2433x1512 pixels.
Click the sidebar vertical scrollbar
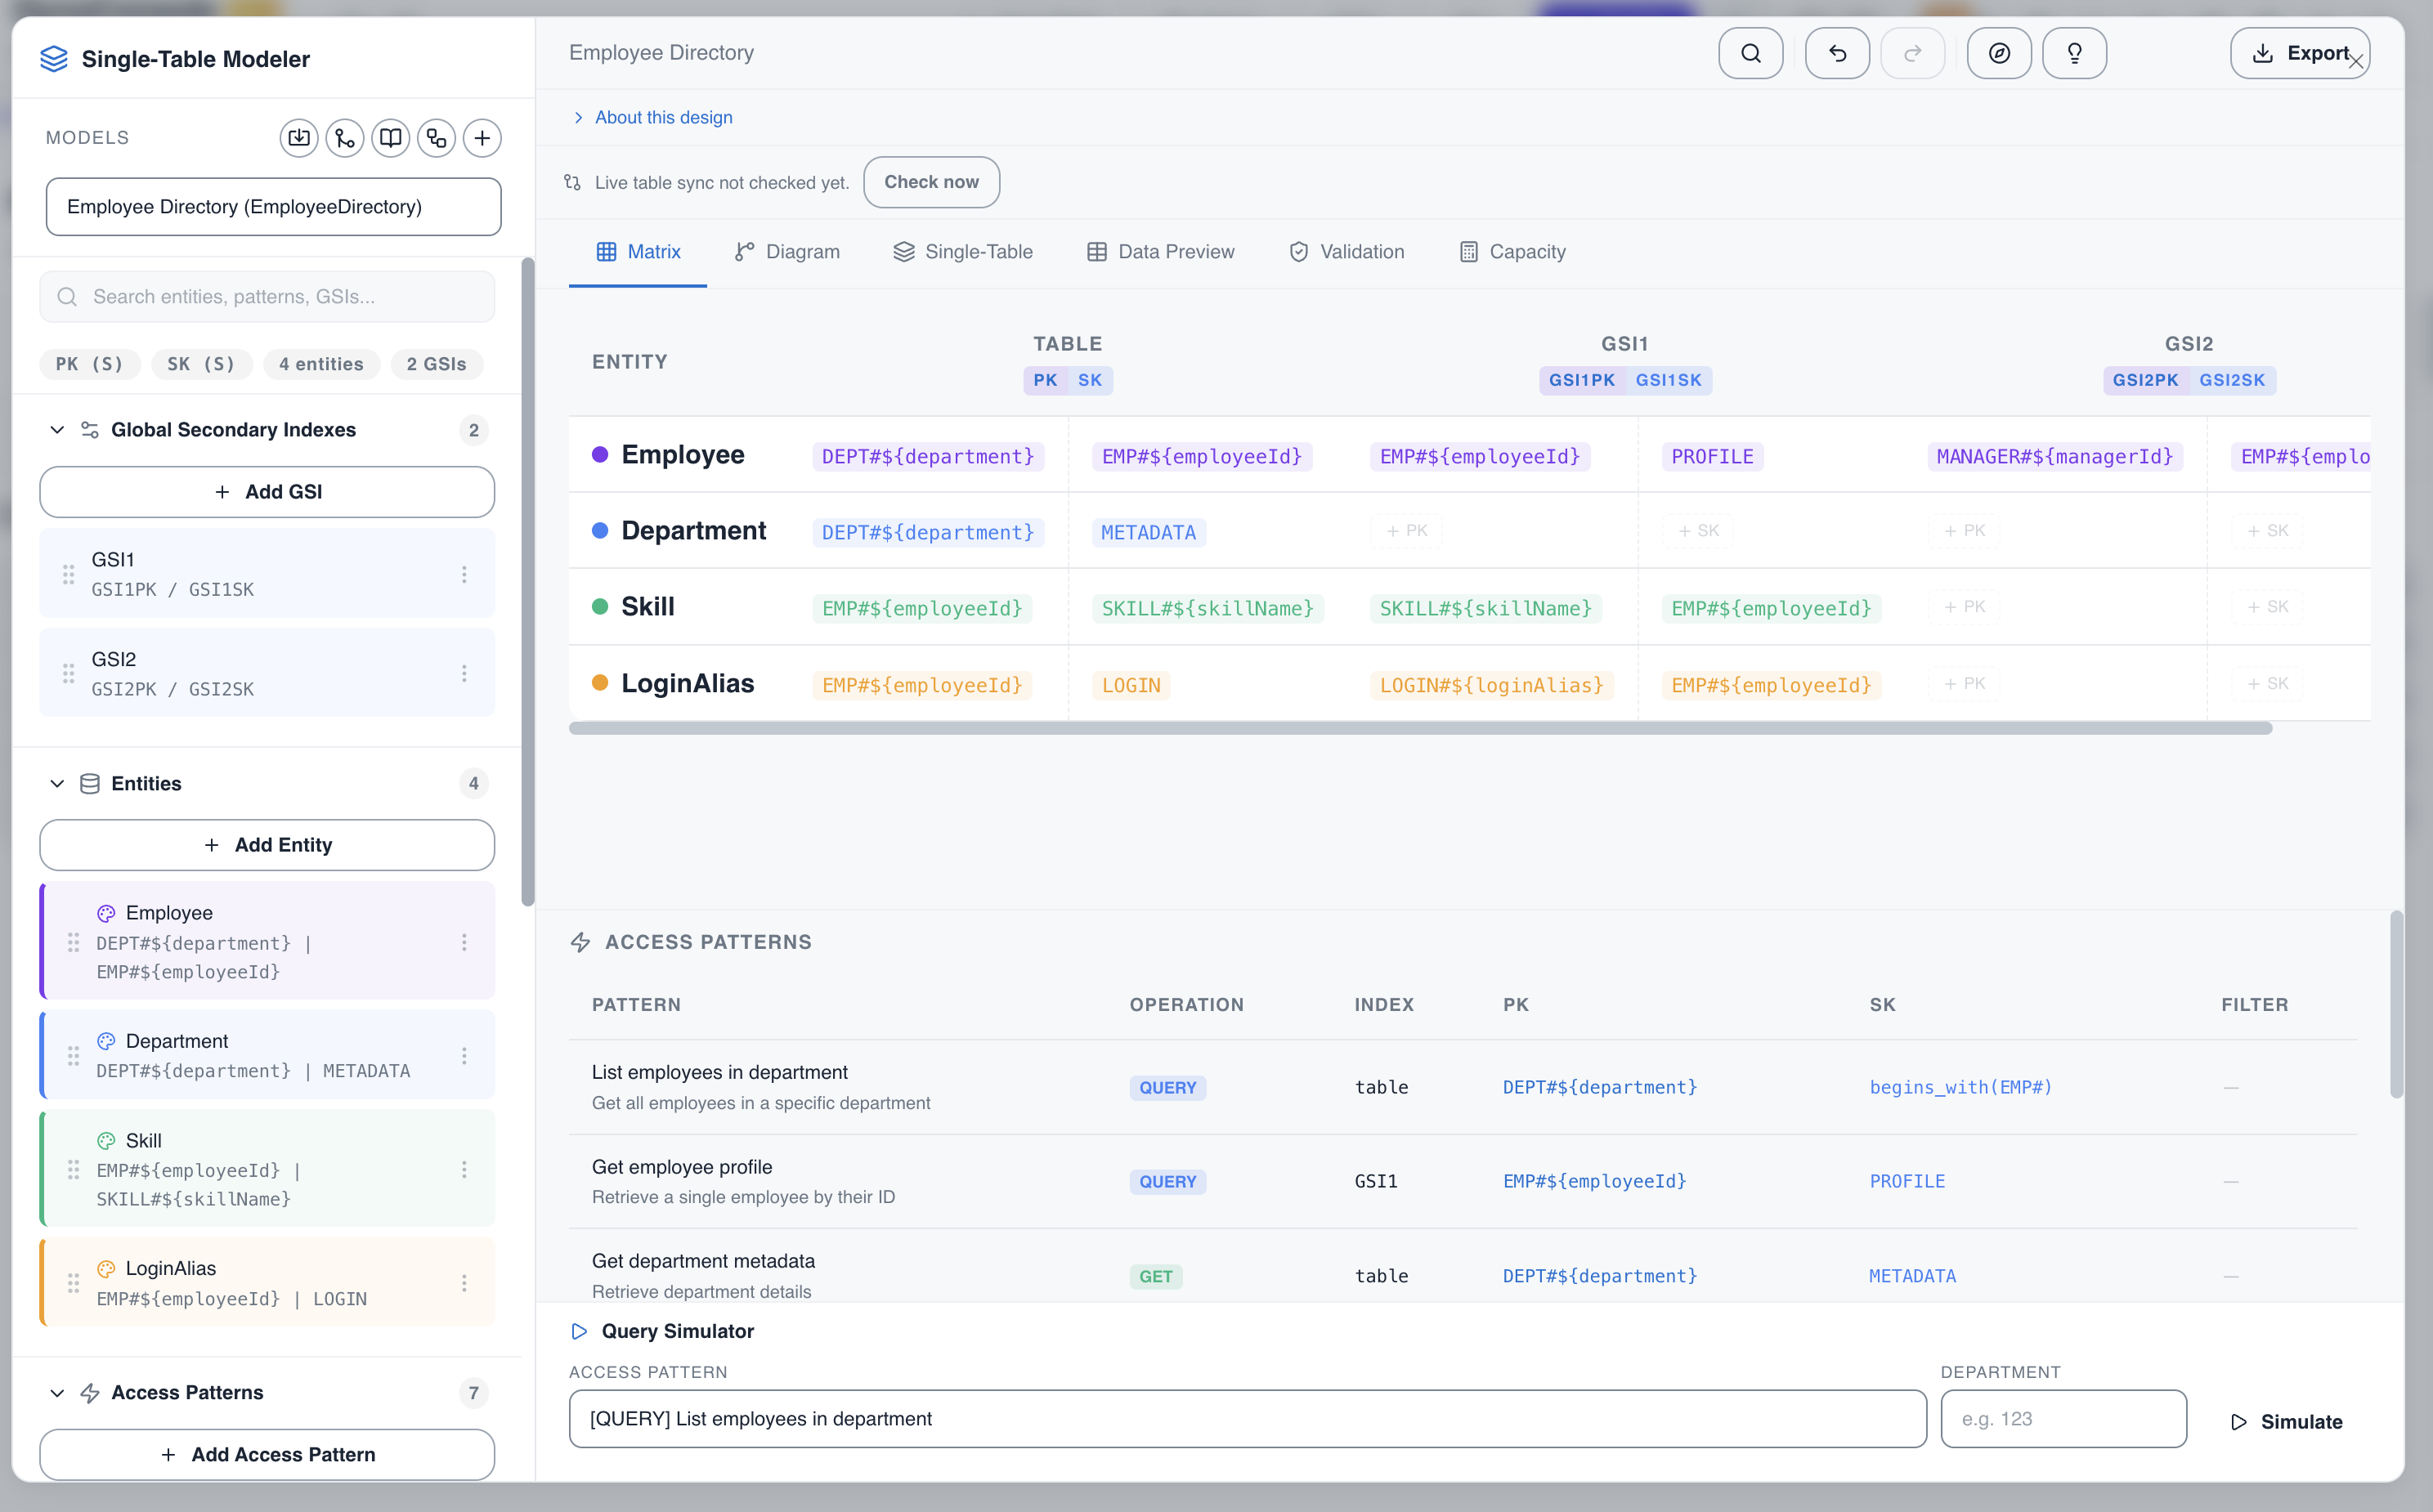point(528,582)
